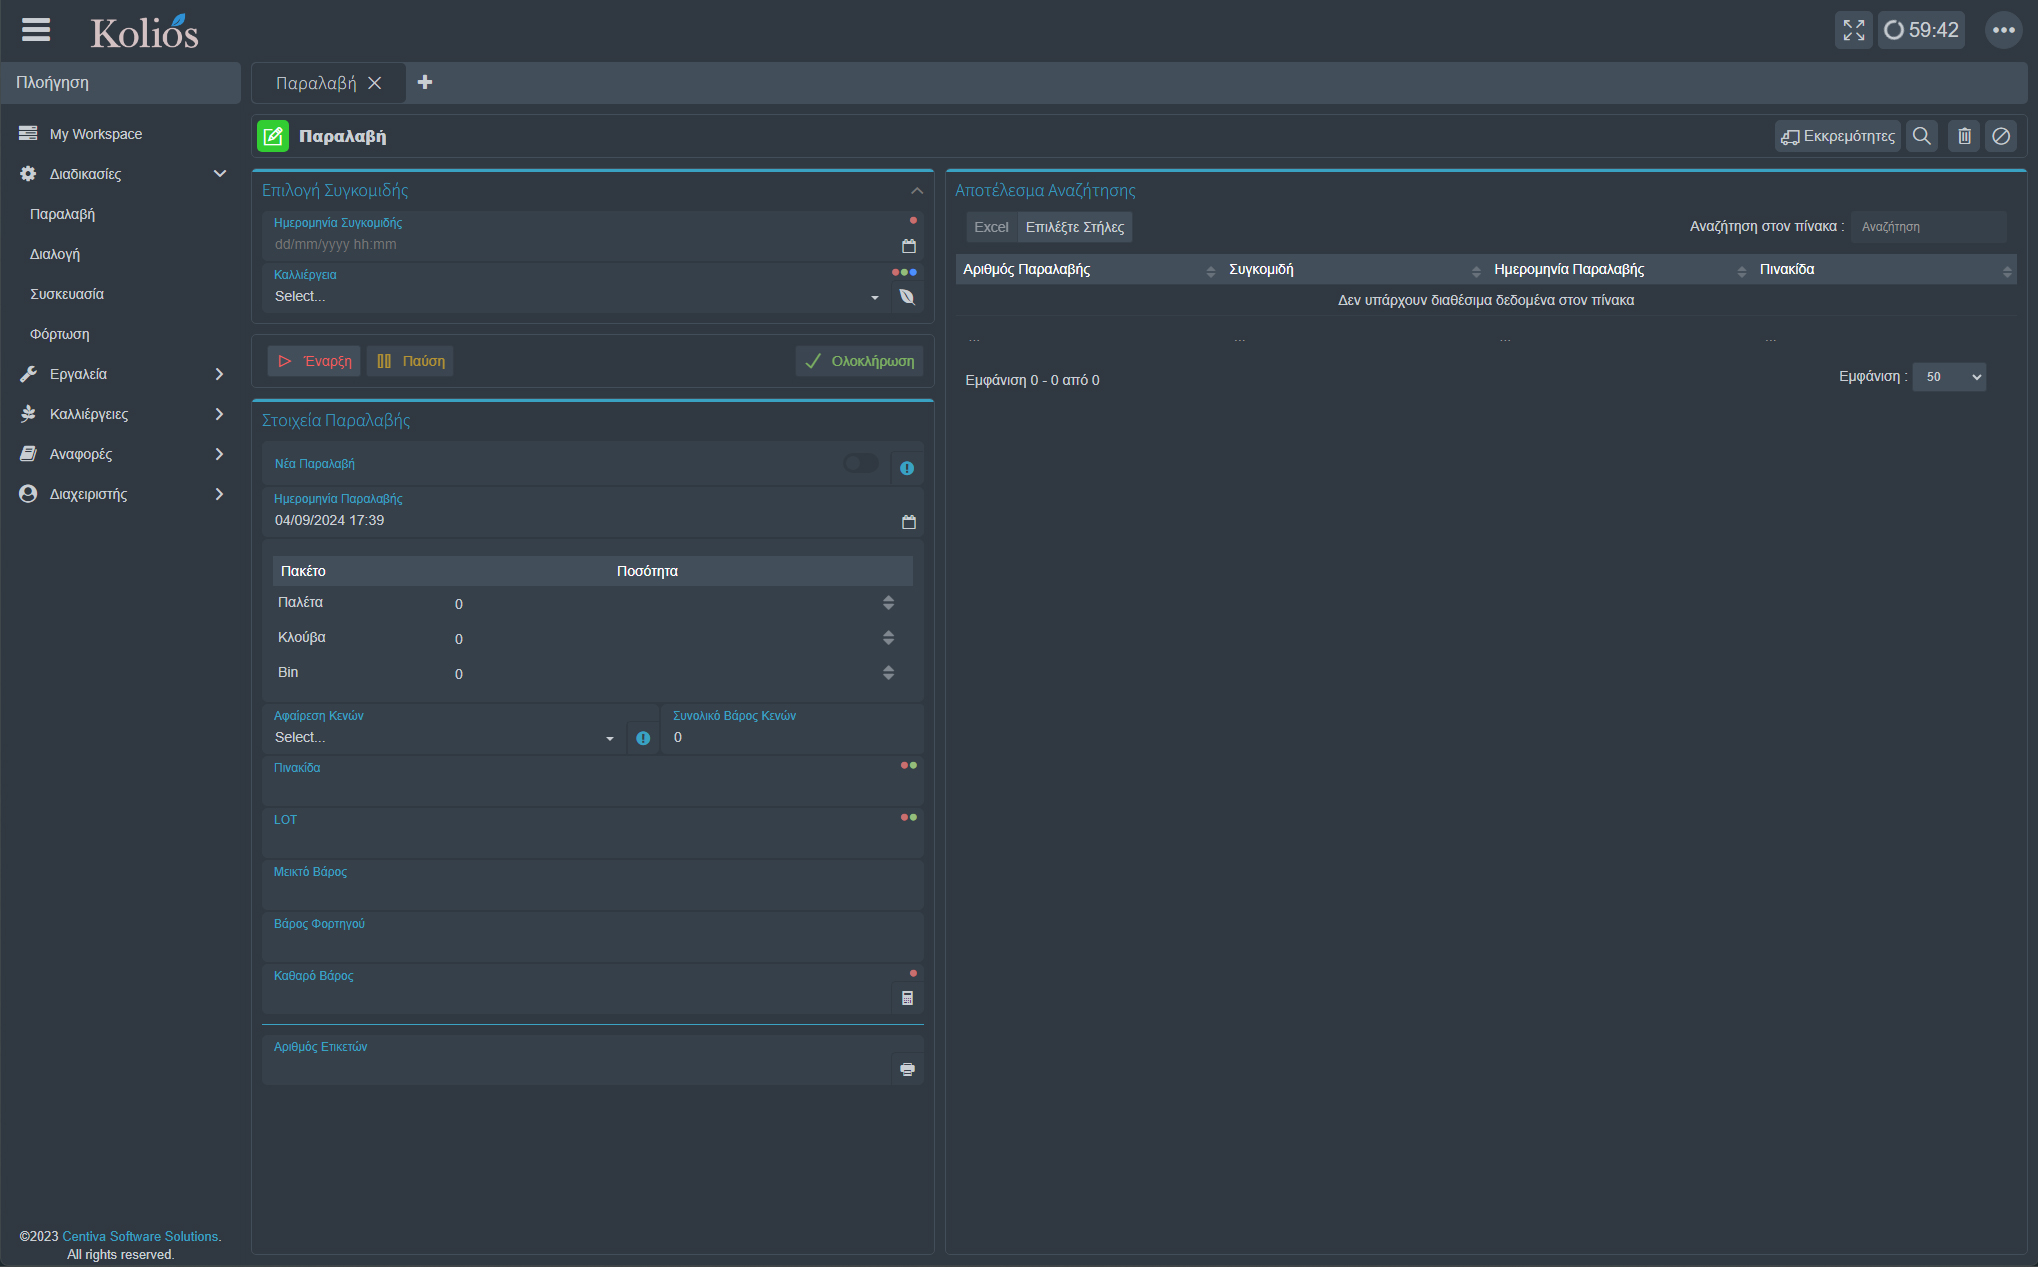The height and width of the screenshot is (1267, 2038).
Task: Click the Παύση pause button
Action: pyautogui.click(x=410, y=361)
